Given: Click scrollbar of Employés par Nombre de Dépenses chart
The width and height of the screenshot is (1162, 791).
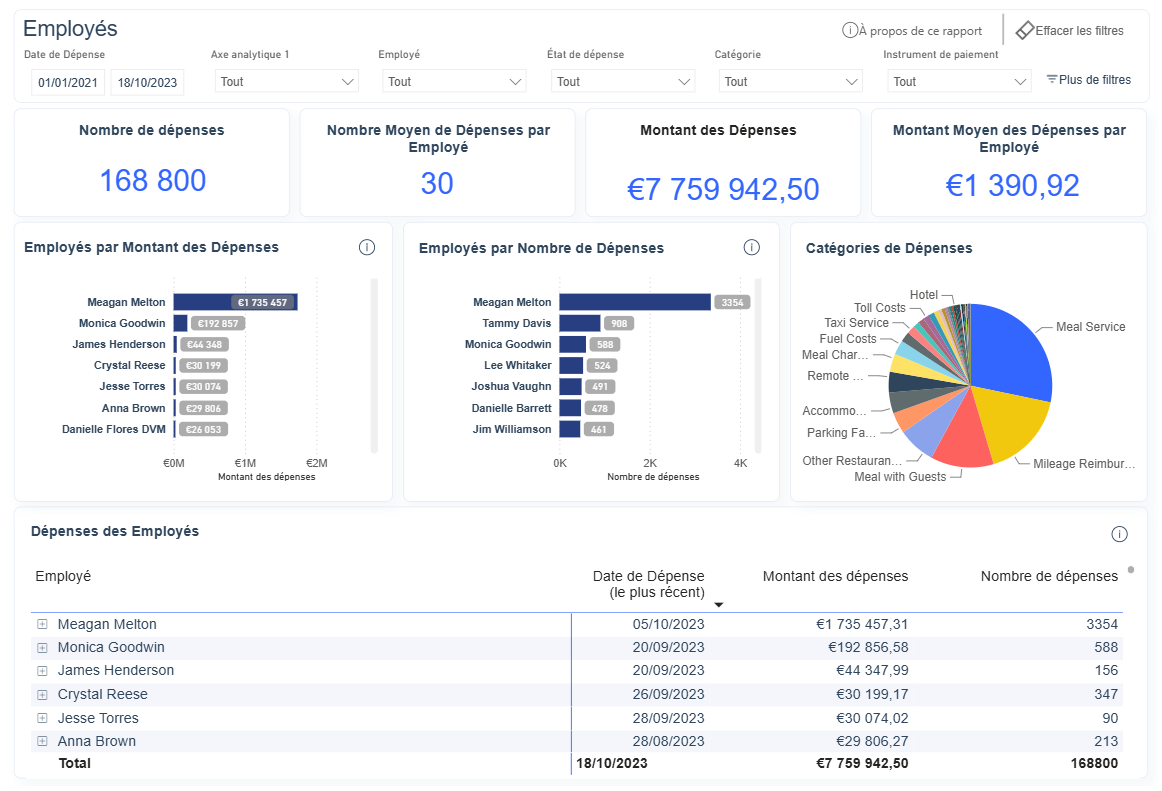Looking at the screenshot, I should coord(758,365).
